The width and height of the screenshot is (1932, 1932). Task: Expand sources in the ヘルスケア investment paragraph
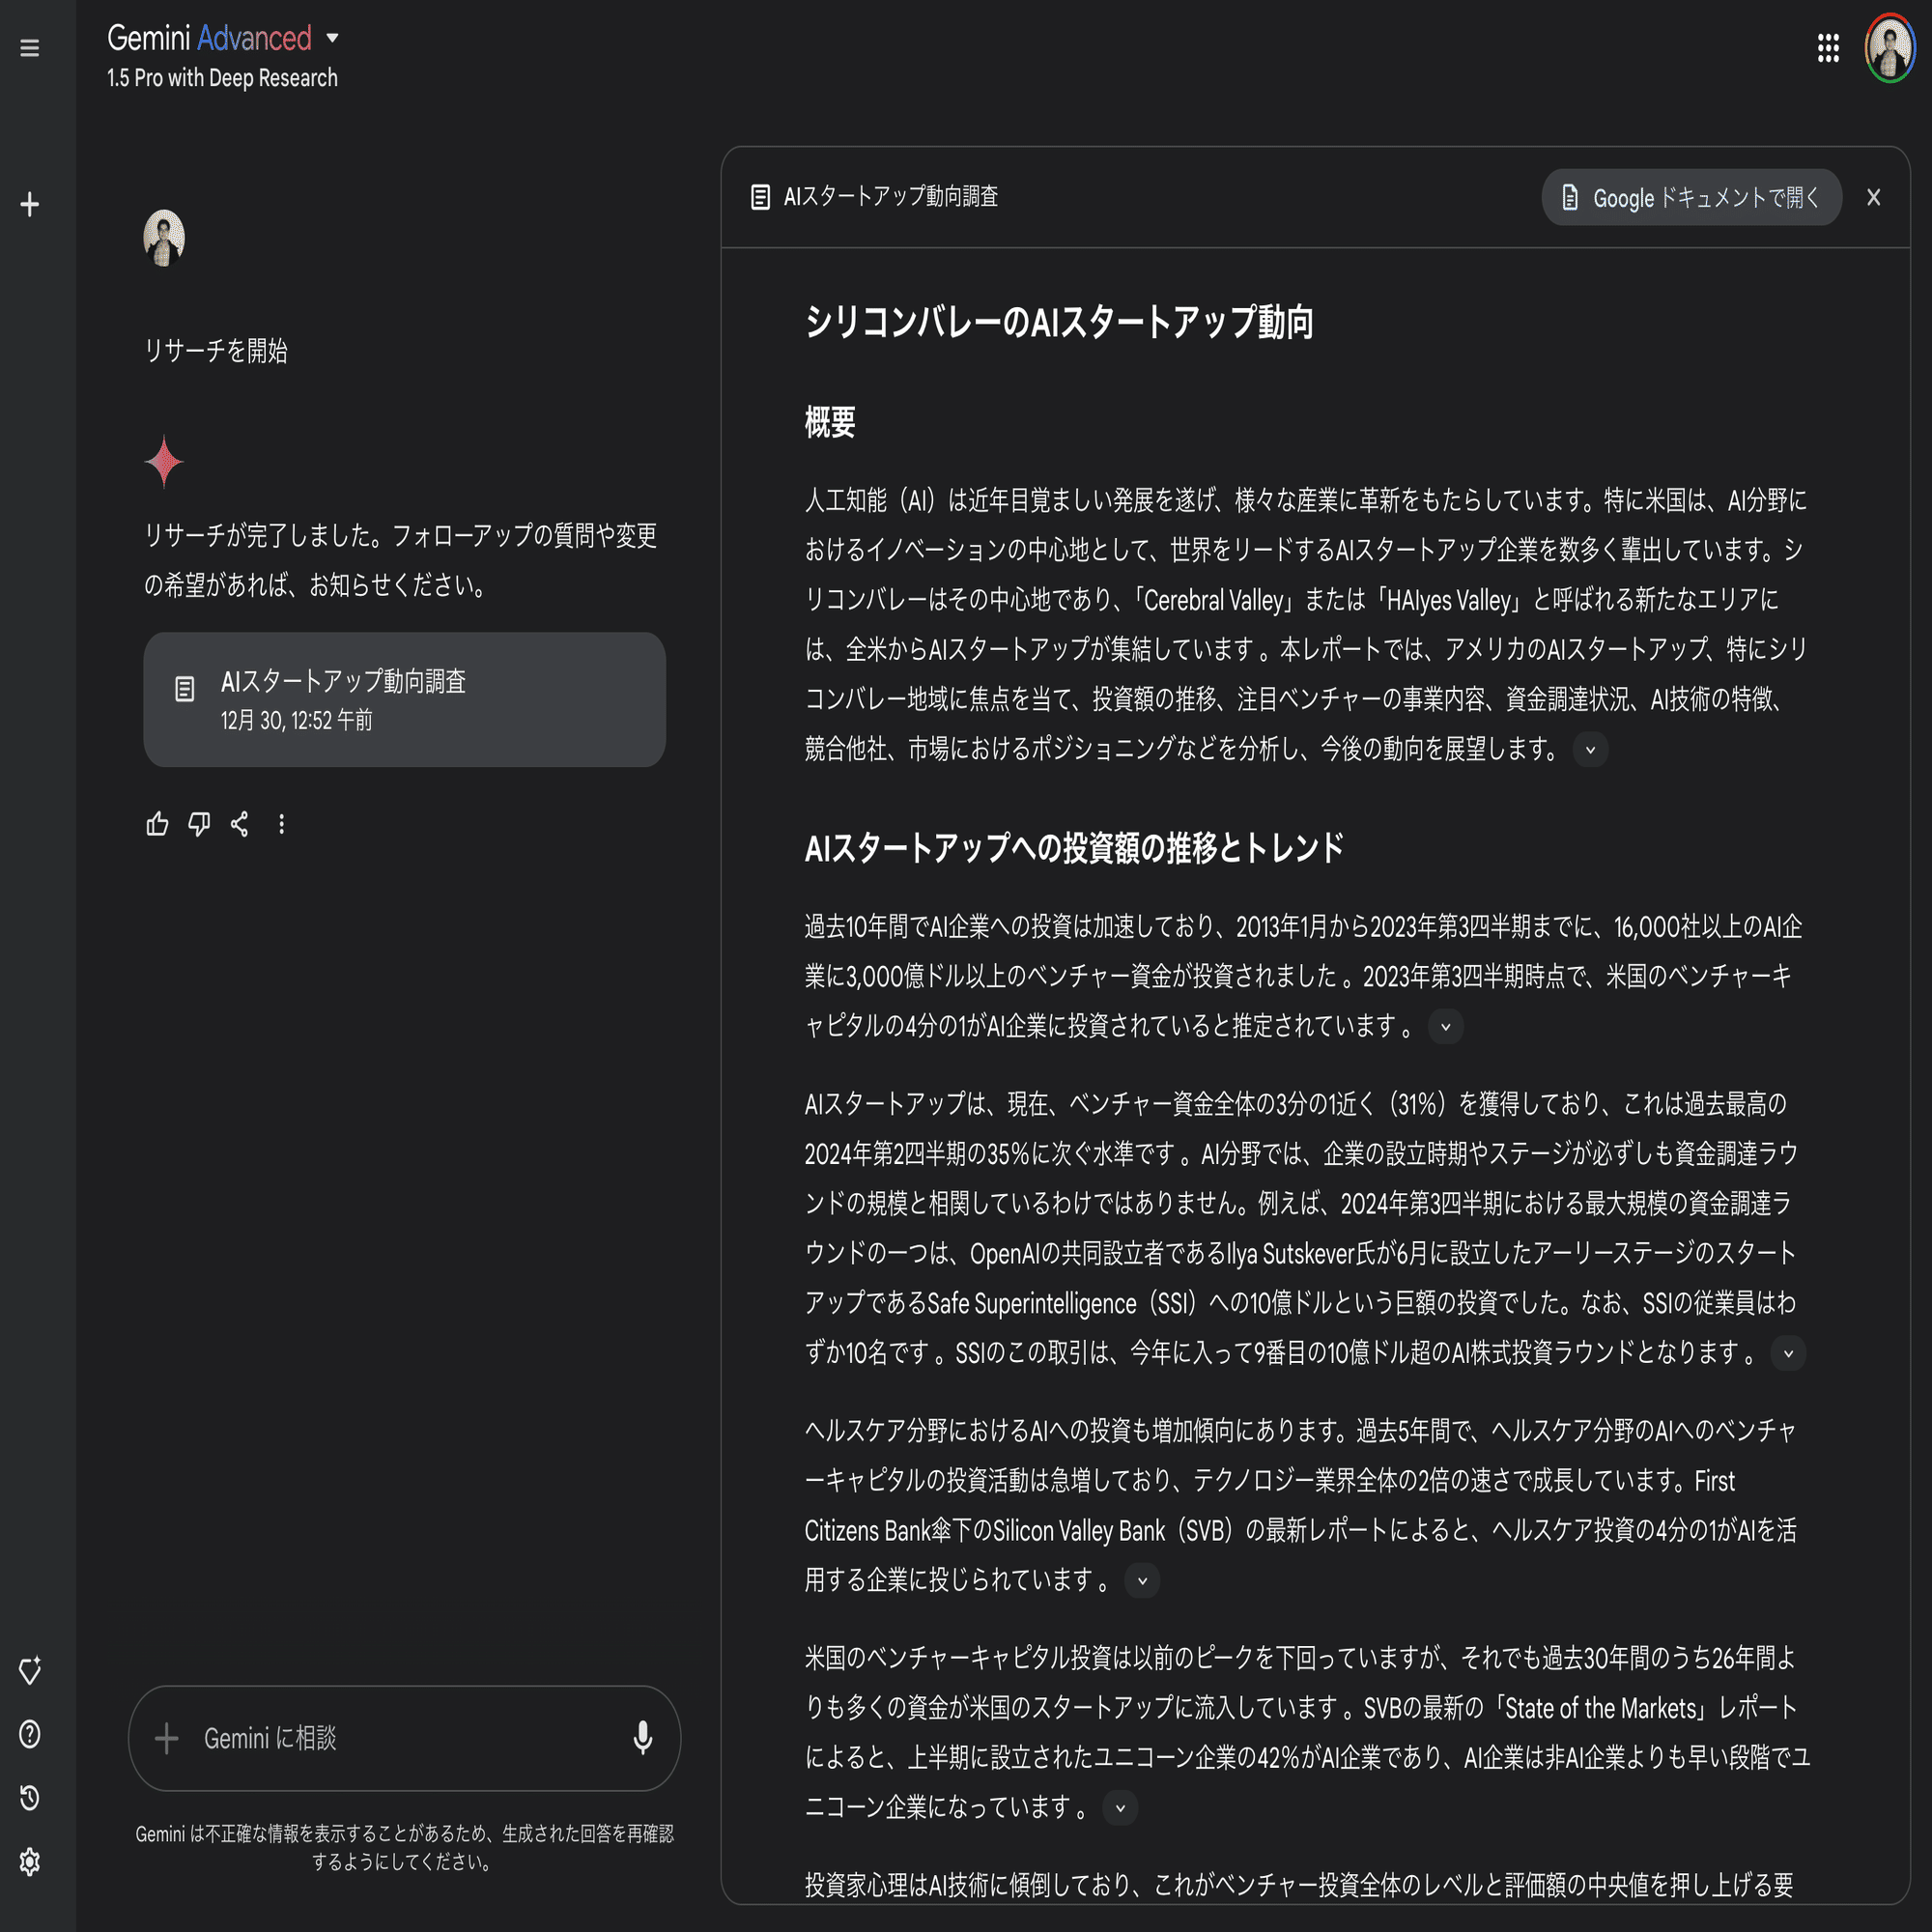(1143, 1580)
